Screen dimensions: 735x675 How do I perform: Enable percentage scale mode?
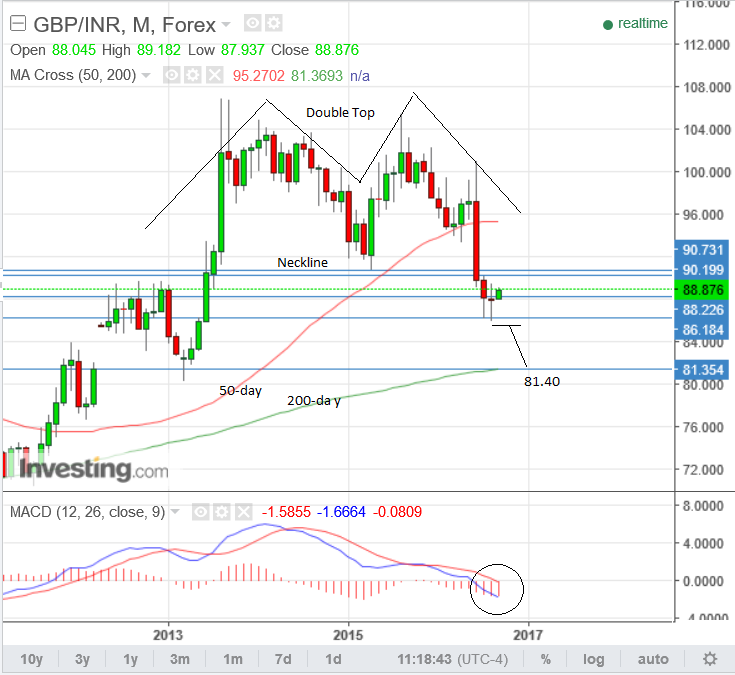coord(546,659)
